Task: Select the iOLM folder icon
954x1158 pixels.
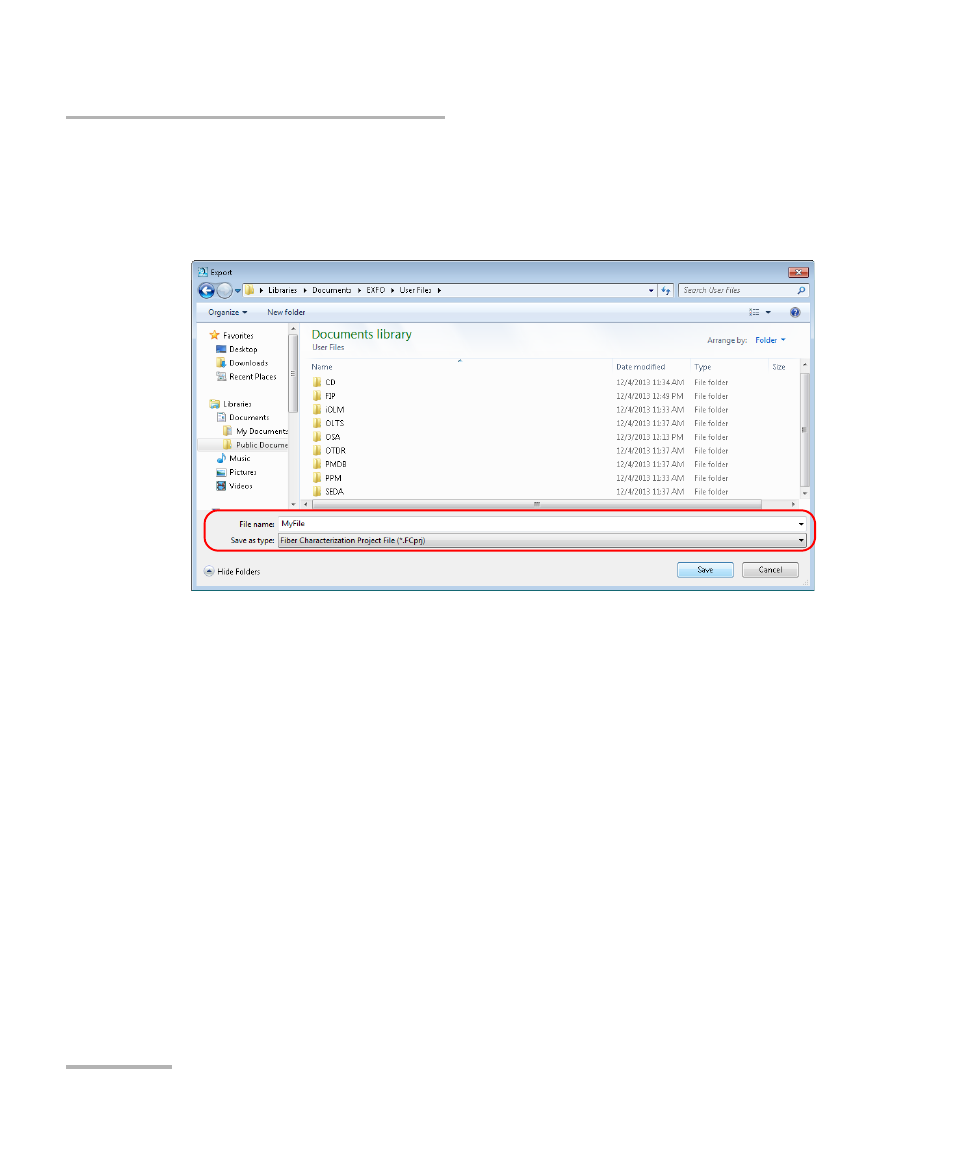Action: 317,410
